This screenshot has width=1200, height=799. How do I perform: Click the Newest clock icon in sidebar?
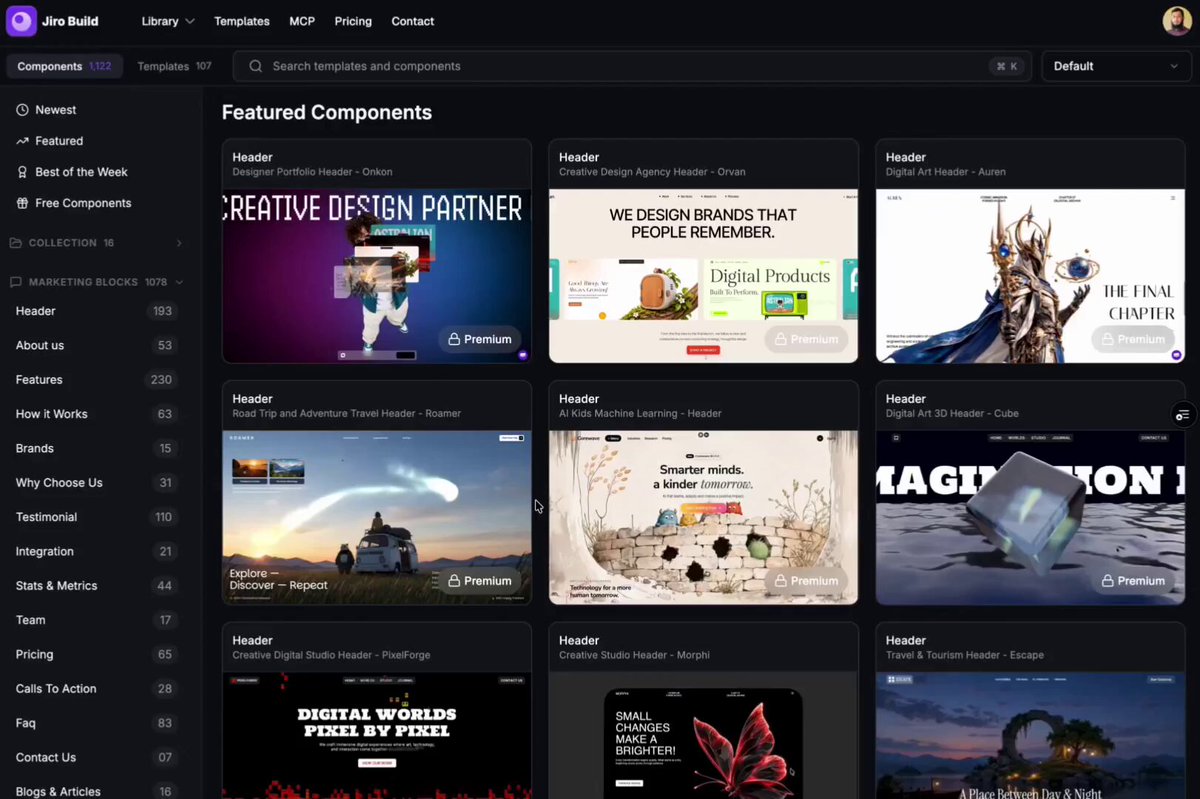click(22, 110)
